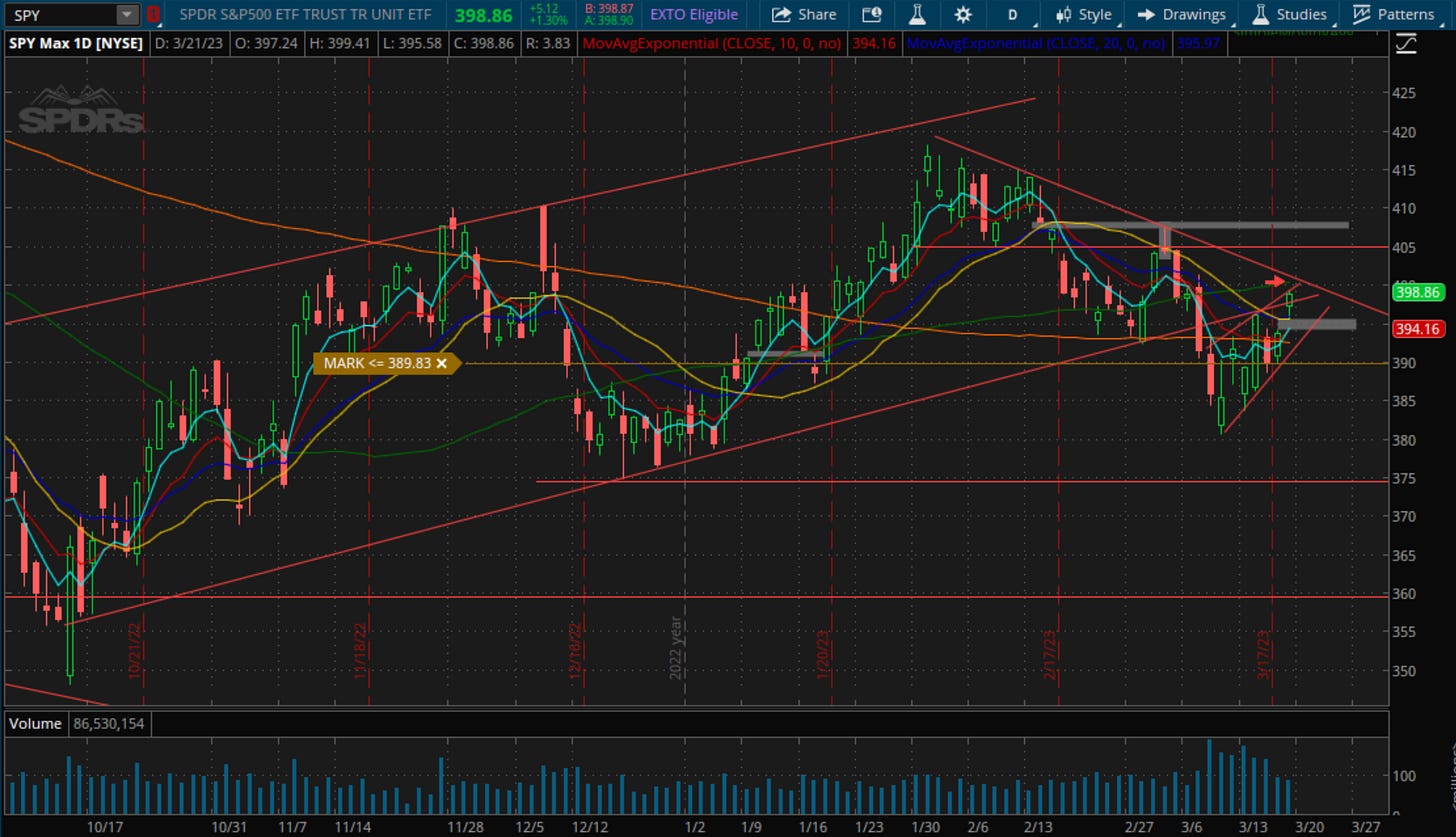Screen dimensions: 1456x837
Task: Open the quick quote details icon
Action: tap(871, 14)
